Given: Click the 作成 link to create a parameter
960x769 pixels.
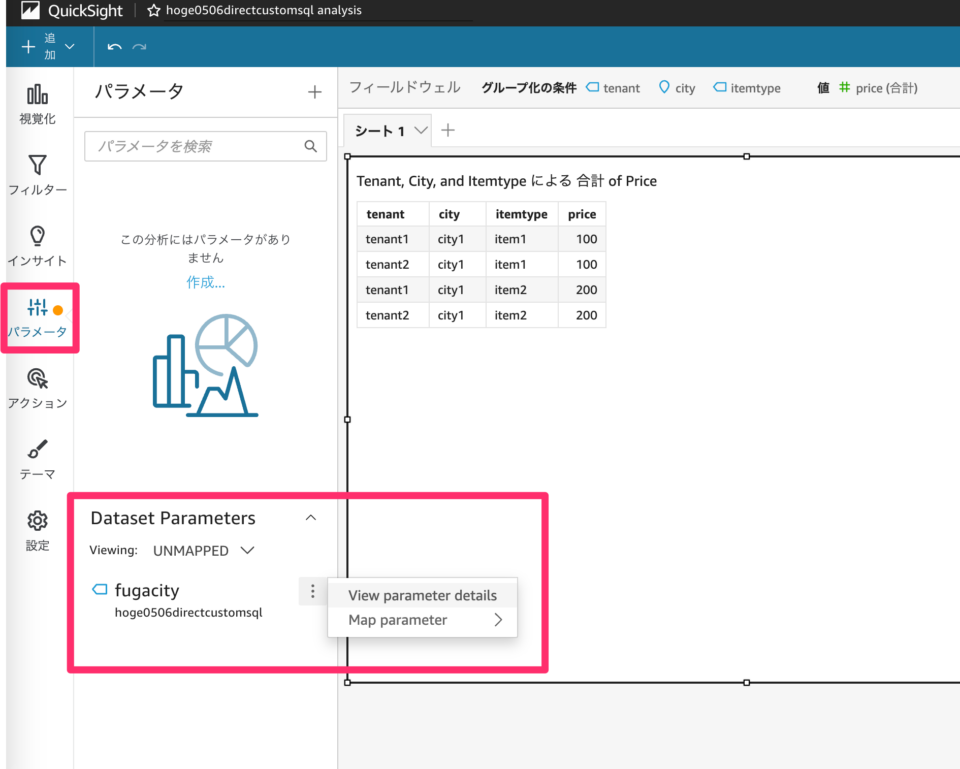Looking at the screenshot, I should coord(205,282).
